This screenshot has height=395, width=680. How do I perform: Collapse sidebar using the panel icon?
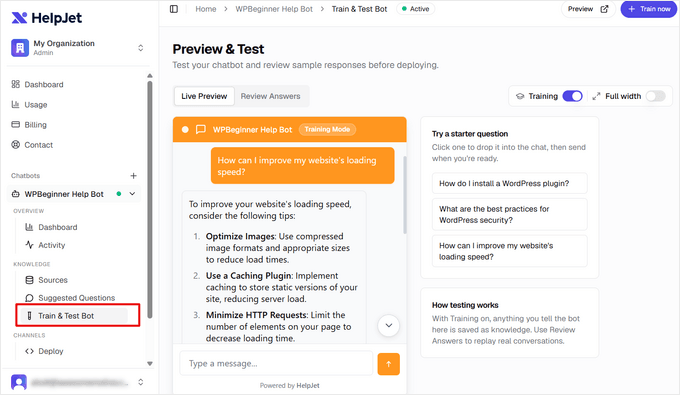(174, 9)
